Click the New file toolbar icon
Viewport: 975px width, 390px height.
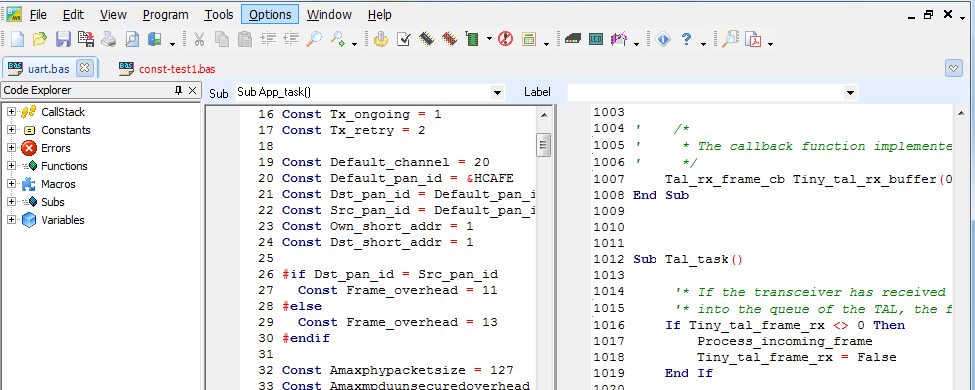click(x=17, y=40)
